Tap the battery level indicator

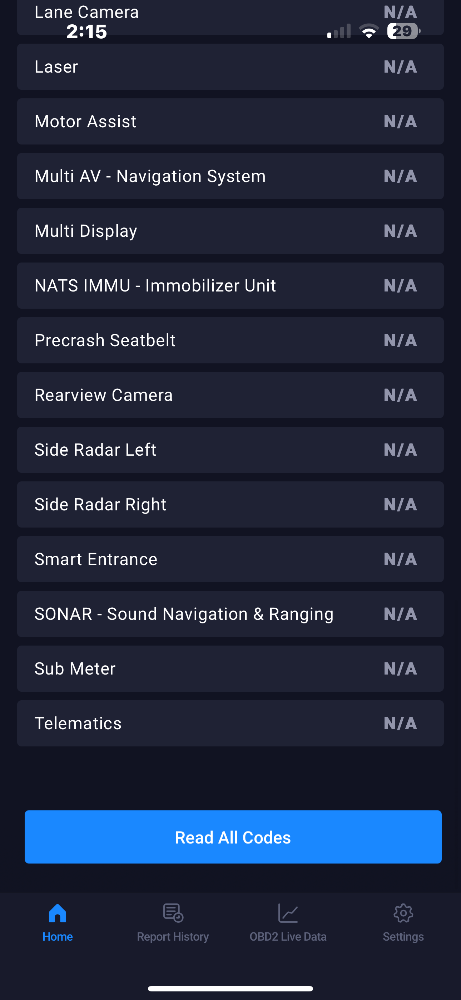(404, 31)
